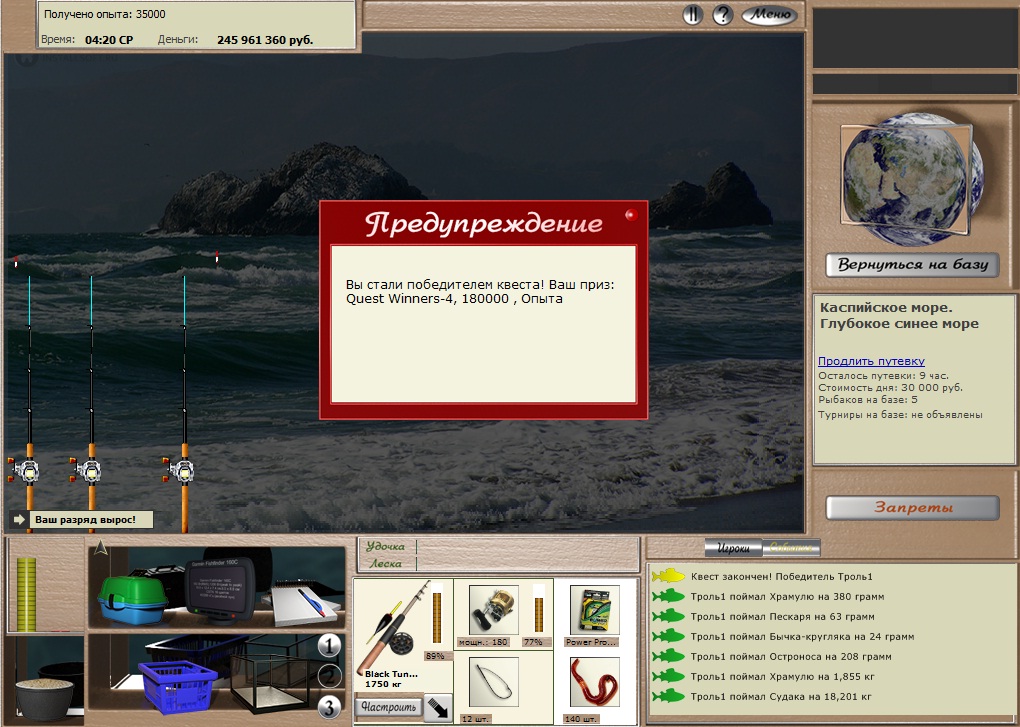Click the black arrow icon beside Настроить
The height and width of the screenshot is (727, 1020).
[x=438, y=708]
